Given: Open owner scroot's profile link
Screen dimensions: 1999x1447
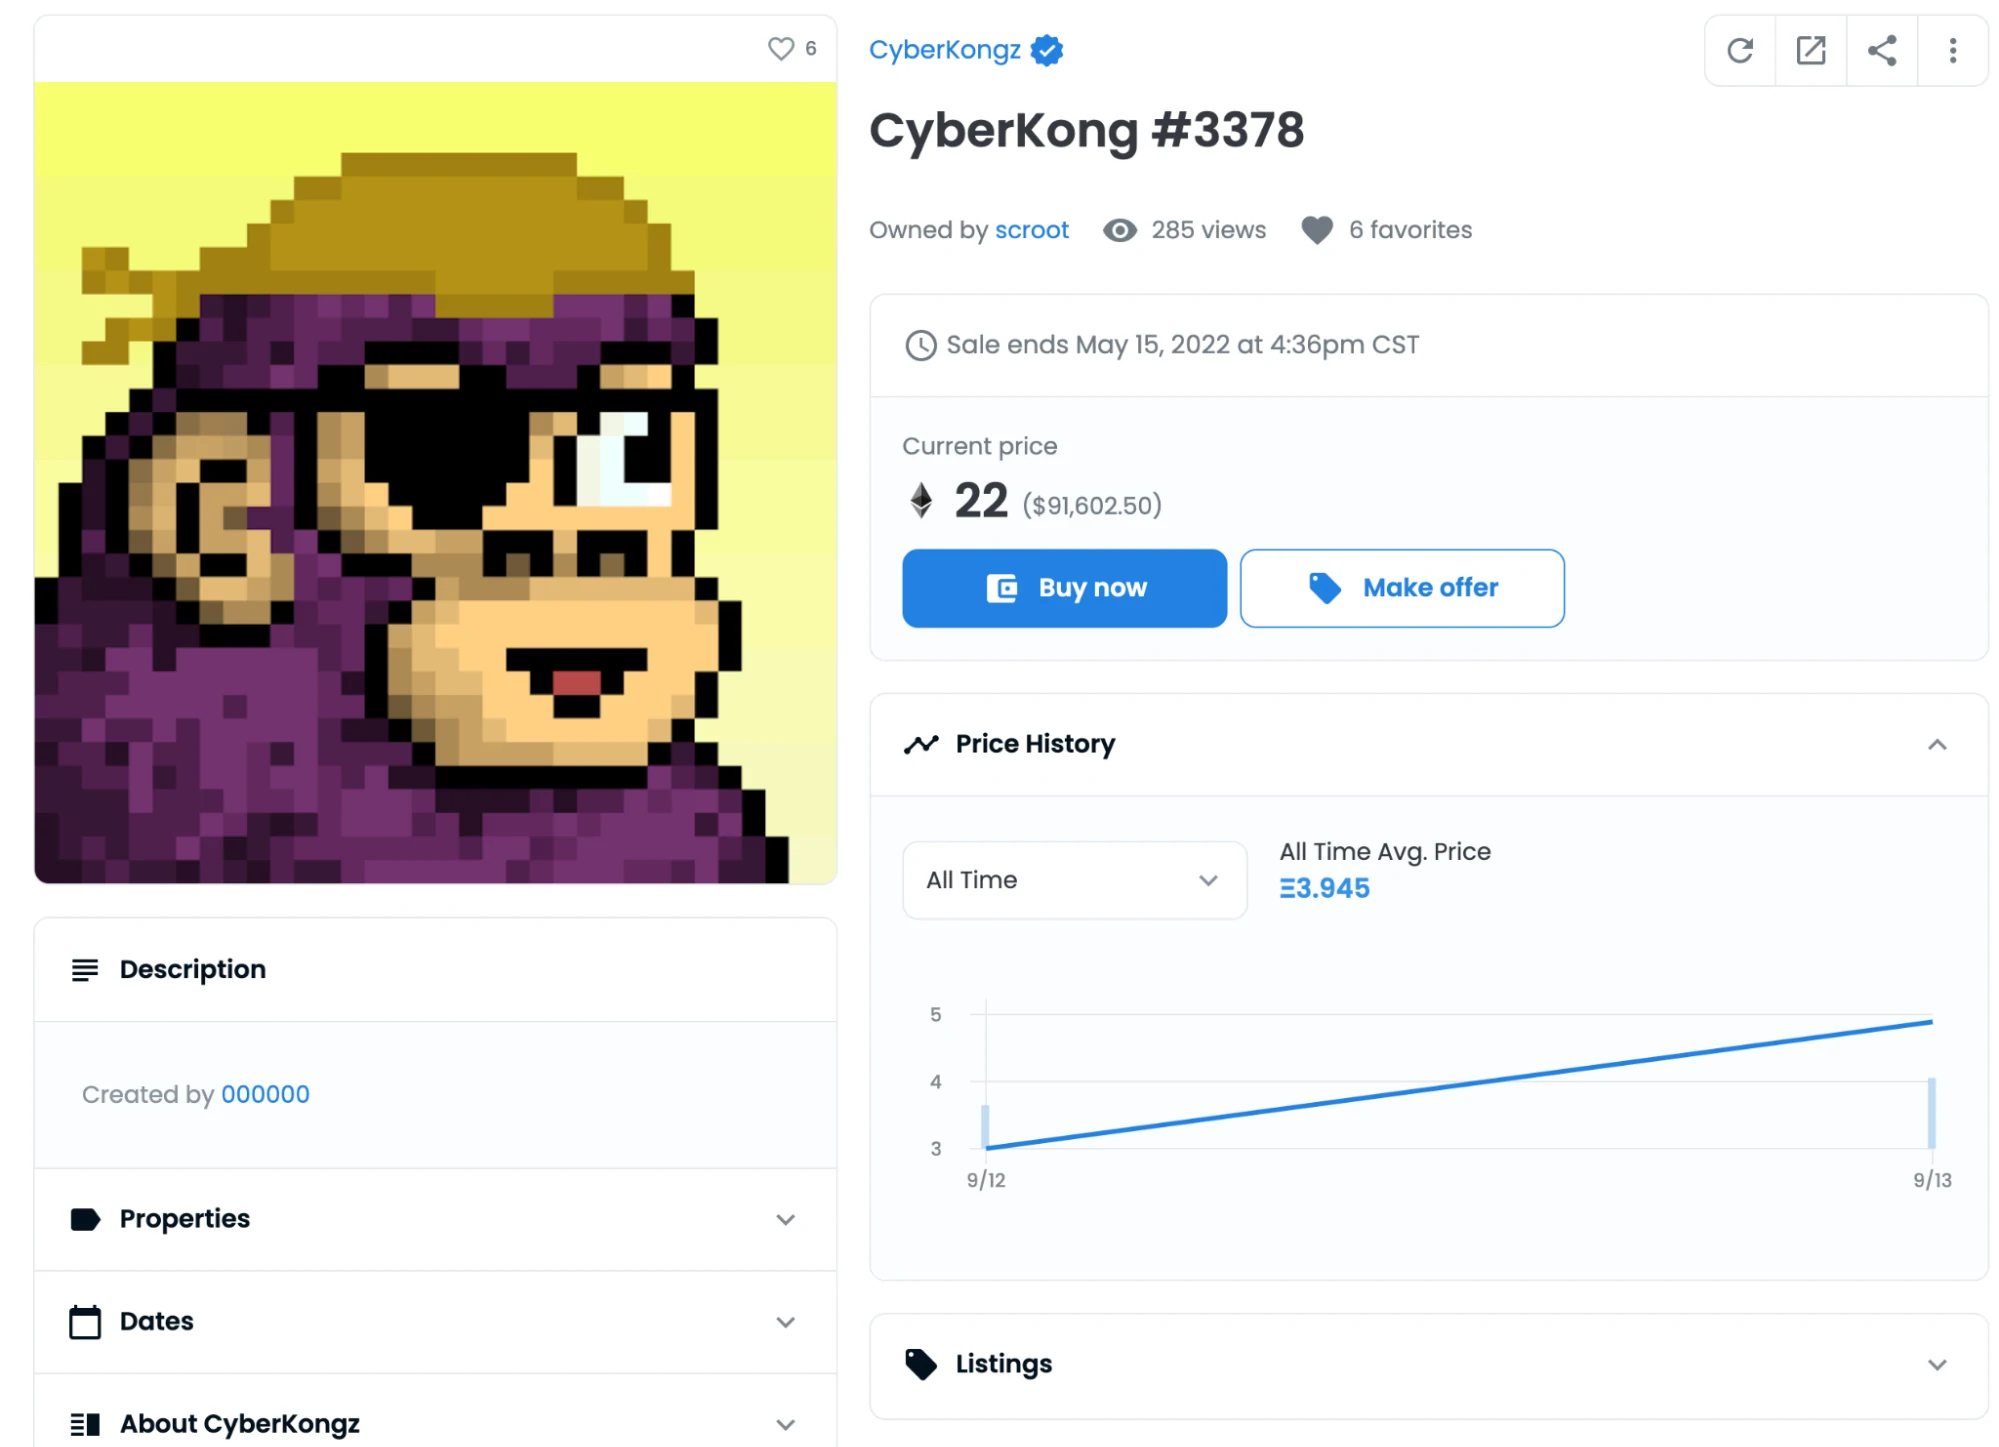Looking at the screenshot, I should [1031, 231].
